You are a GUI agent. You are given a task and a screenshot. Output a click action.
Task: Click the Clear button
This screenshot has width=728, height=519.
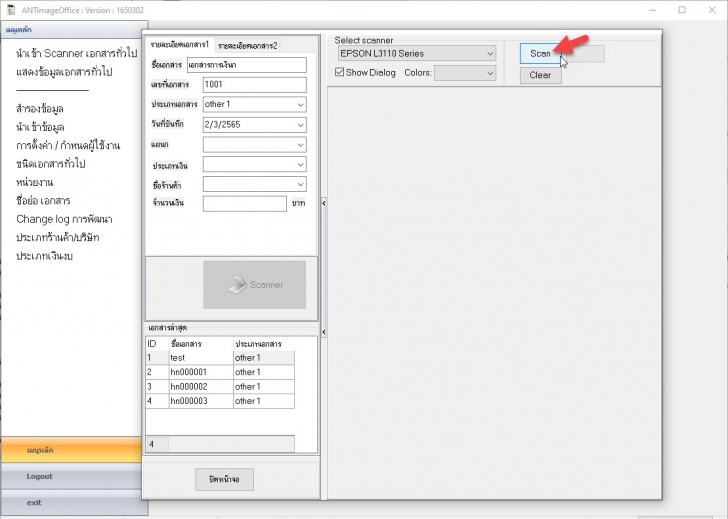540,75
